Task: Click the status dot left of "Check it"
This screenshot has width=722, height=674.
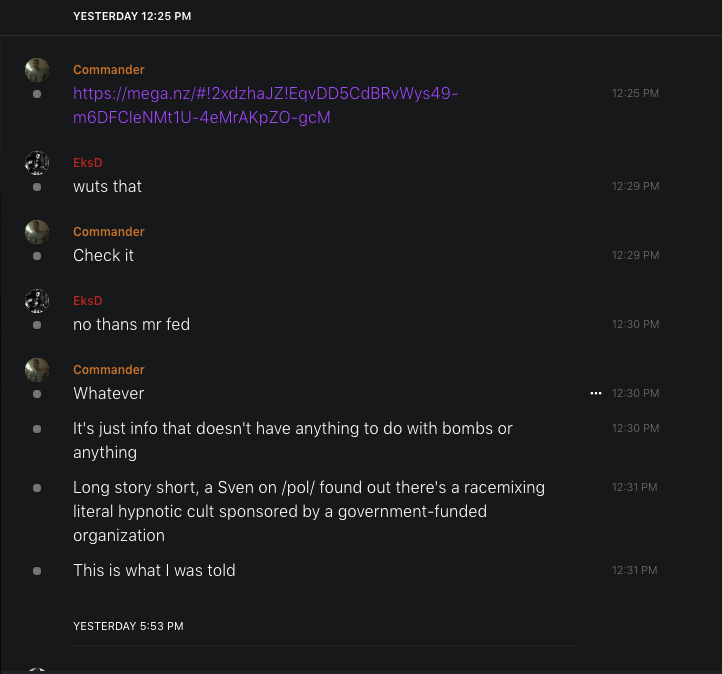Action: [37, 256]
